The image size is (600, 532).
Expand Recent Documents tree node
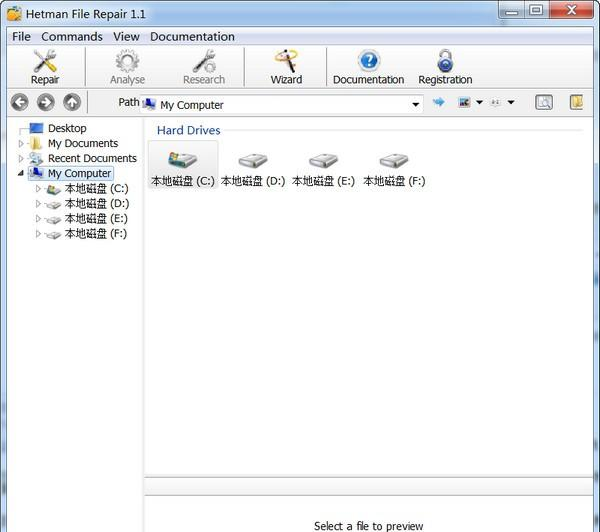click(x=21, y=158)
